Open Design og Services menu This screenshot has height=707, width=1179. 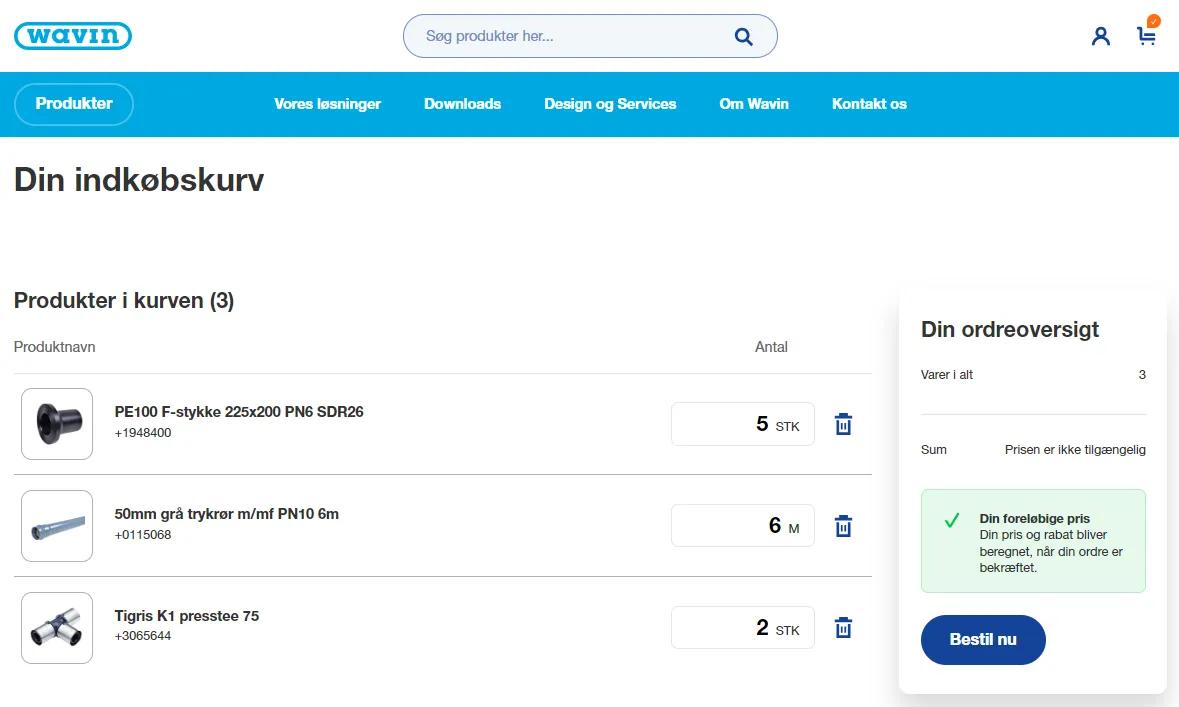click(610, 104)
